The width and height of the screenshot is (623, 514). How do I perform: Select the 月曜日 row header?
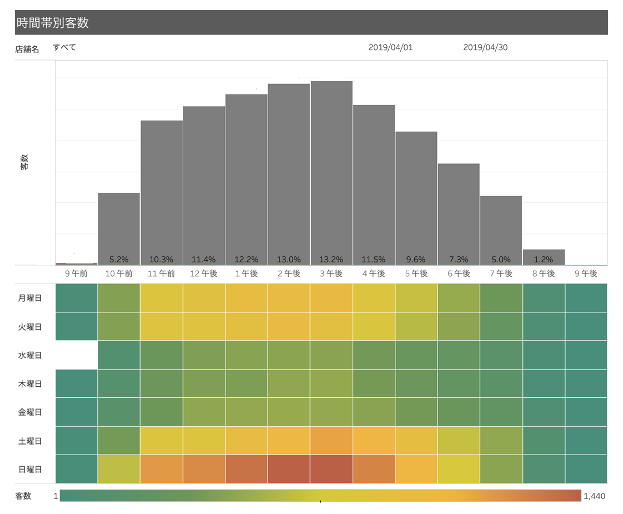(x=29, y=299)
